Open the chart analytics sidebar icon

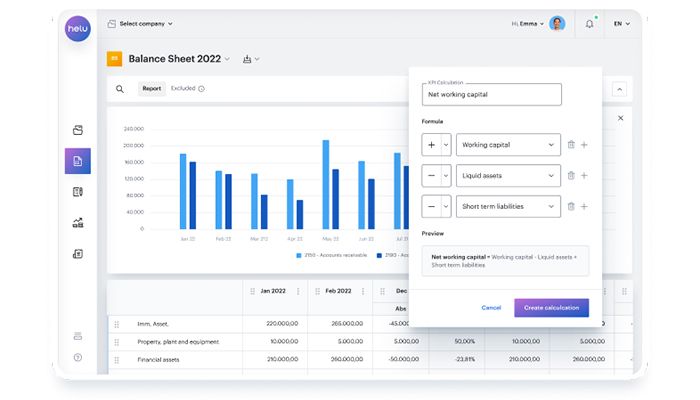pyautogui.click(x=78, y=223)
